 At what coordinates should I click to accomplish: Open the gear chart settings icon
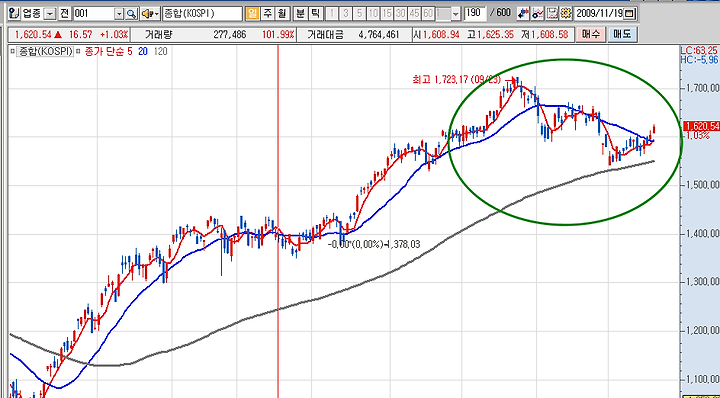click(x=566, y=14)
